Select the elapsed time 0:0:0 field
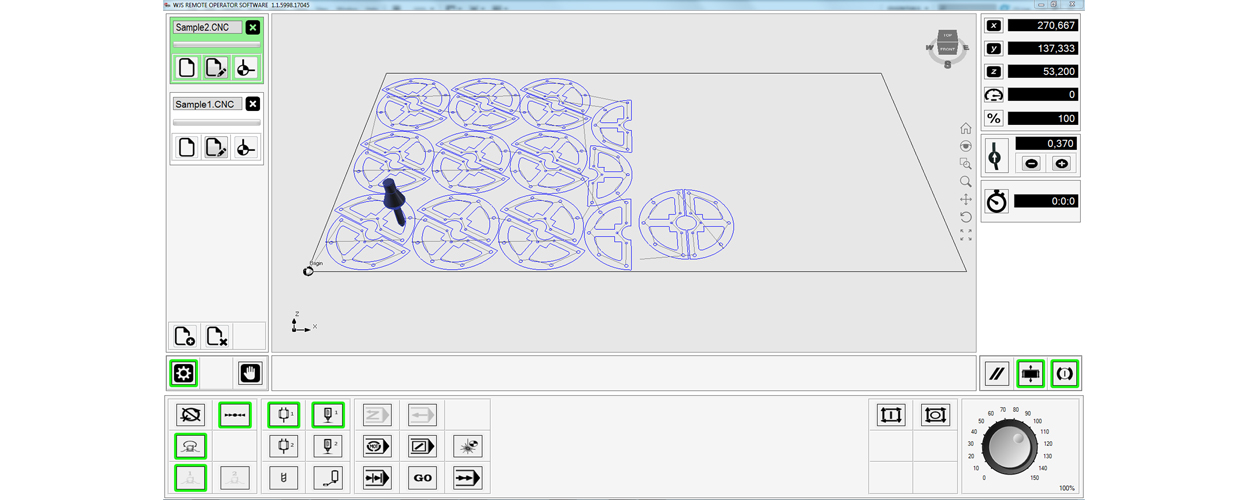The height and width of the screenshot is (500, 1248). point(1046,201)
